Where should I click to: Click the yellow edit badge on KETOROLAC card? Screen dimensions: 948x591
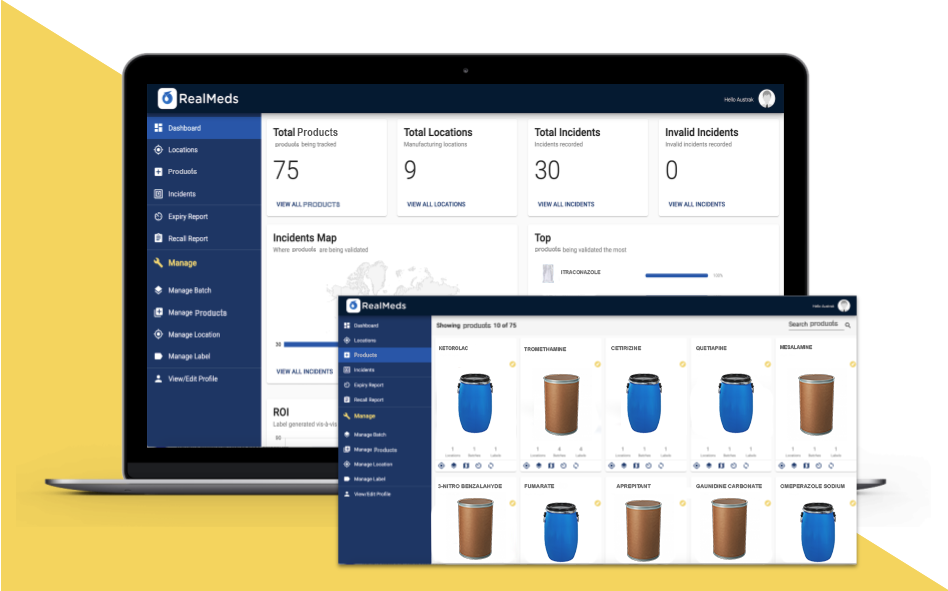coord(512,364)
